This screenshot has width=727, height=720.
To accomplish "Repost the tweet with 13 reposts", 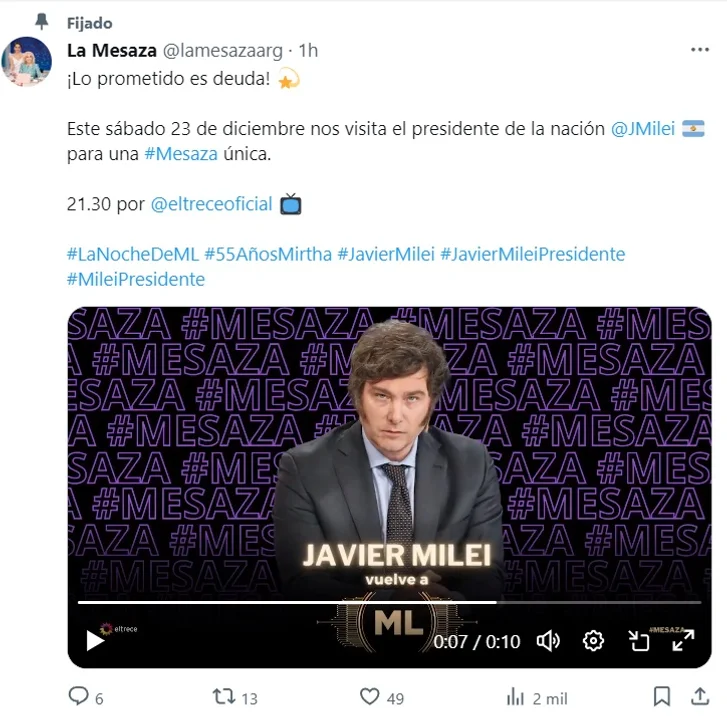I will point(224,696).
